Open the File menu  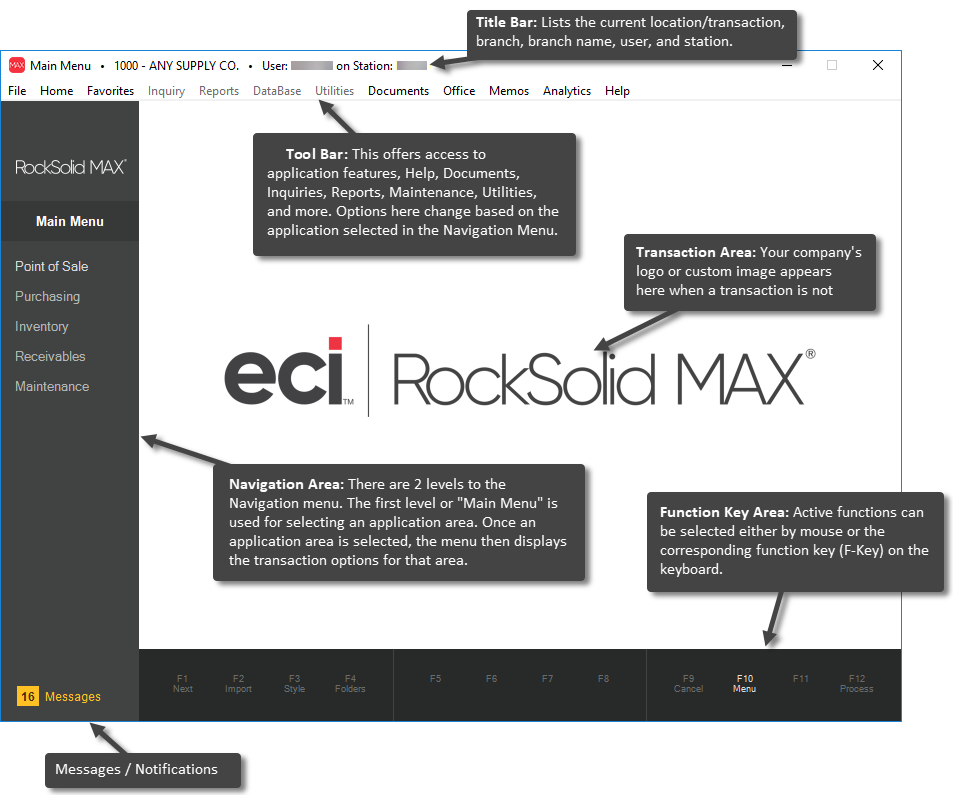click(x=17, y=91)
